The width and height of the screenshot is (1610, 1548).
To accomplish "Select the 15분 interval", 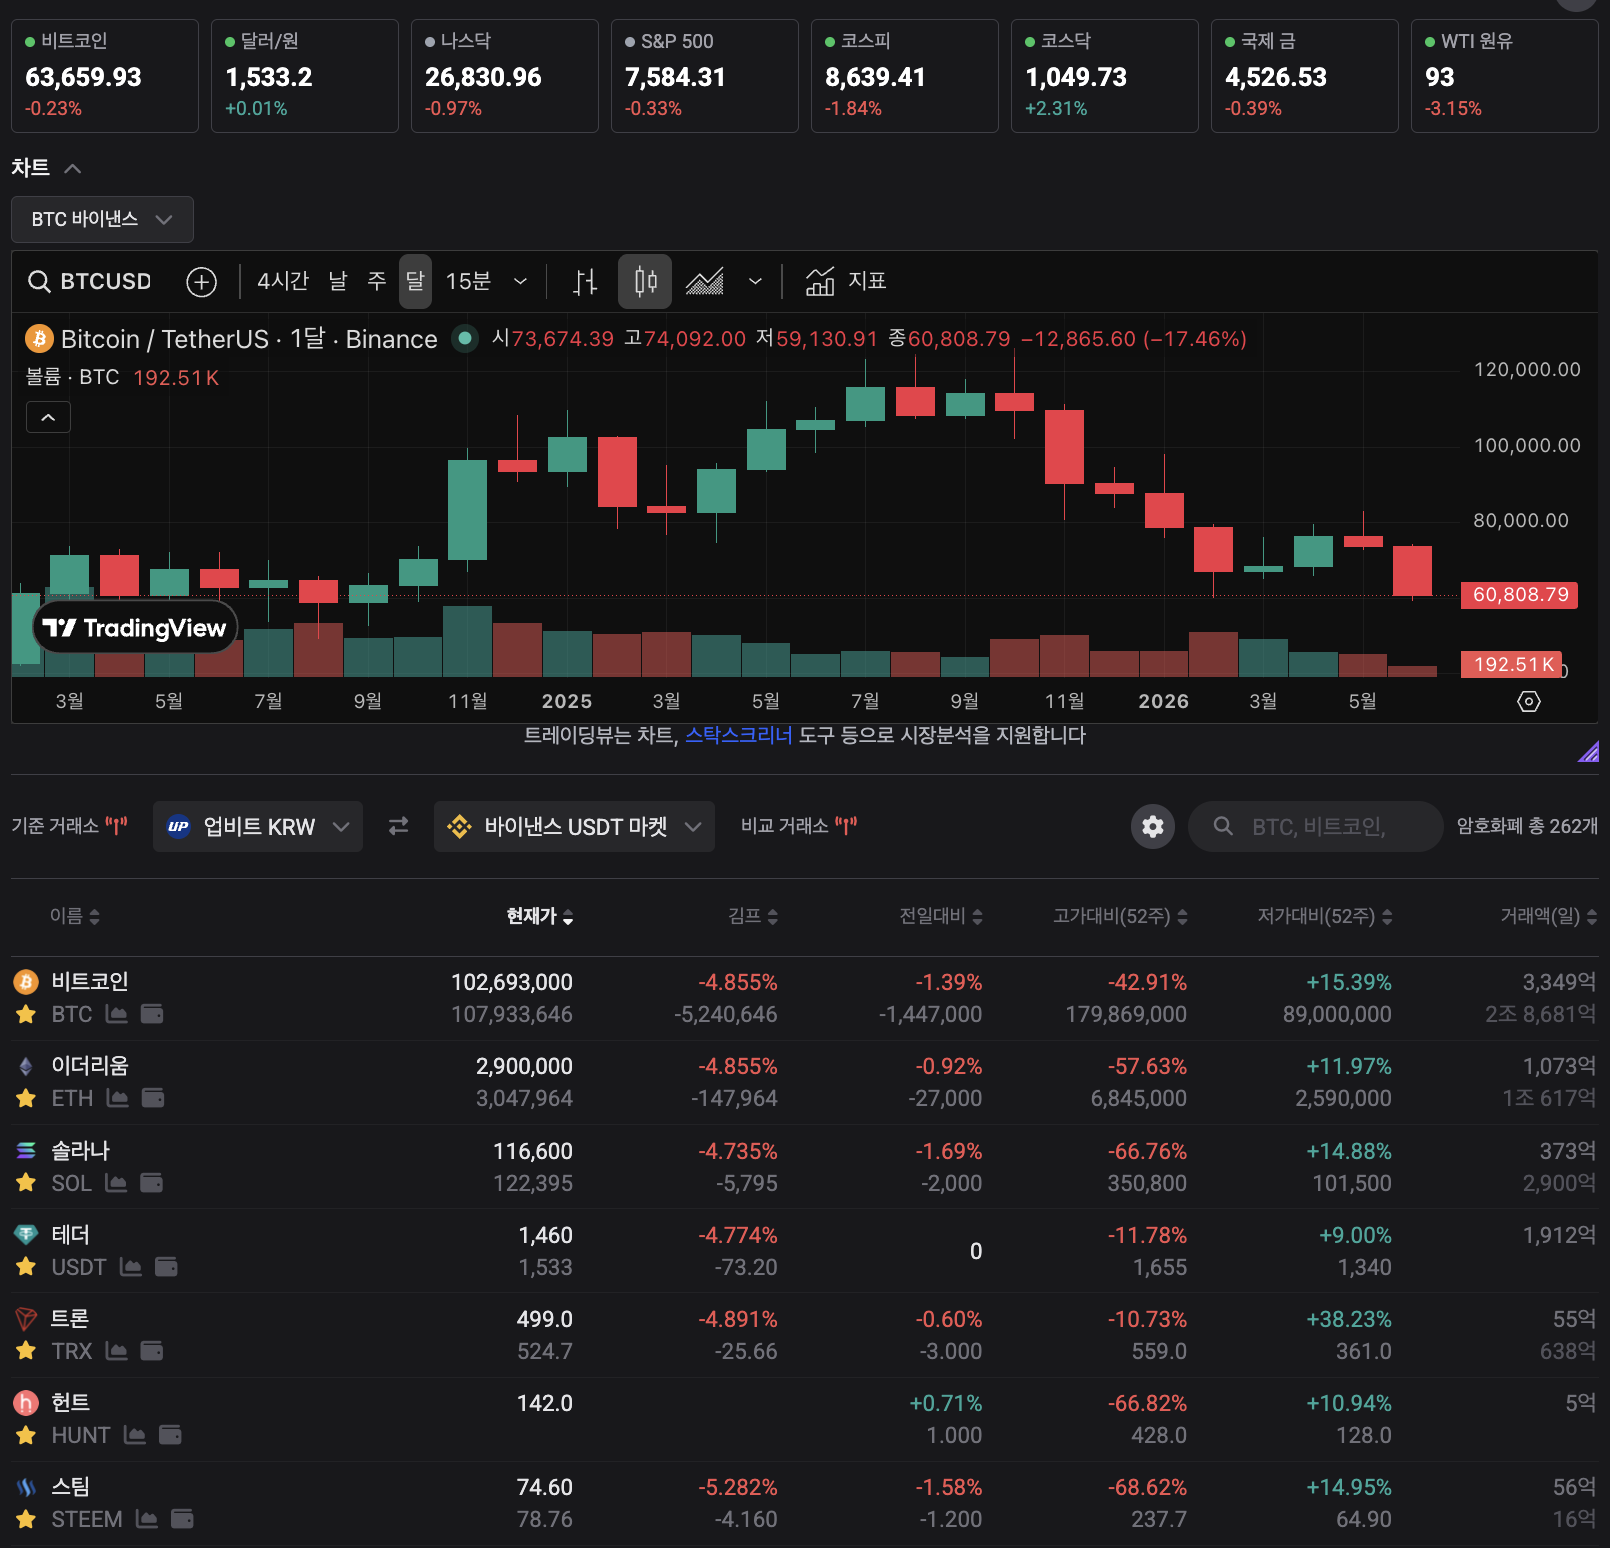I will (x=468, y=282).
